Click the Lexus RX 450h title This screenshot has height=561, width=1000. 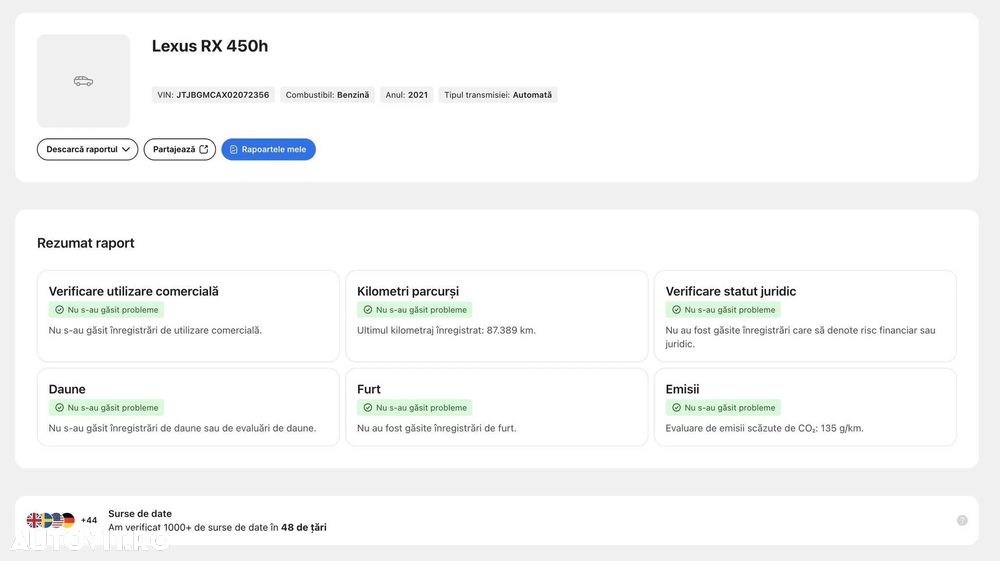(x=210, y=46)
